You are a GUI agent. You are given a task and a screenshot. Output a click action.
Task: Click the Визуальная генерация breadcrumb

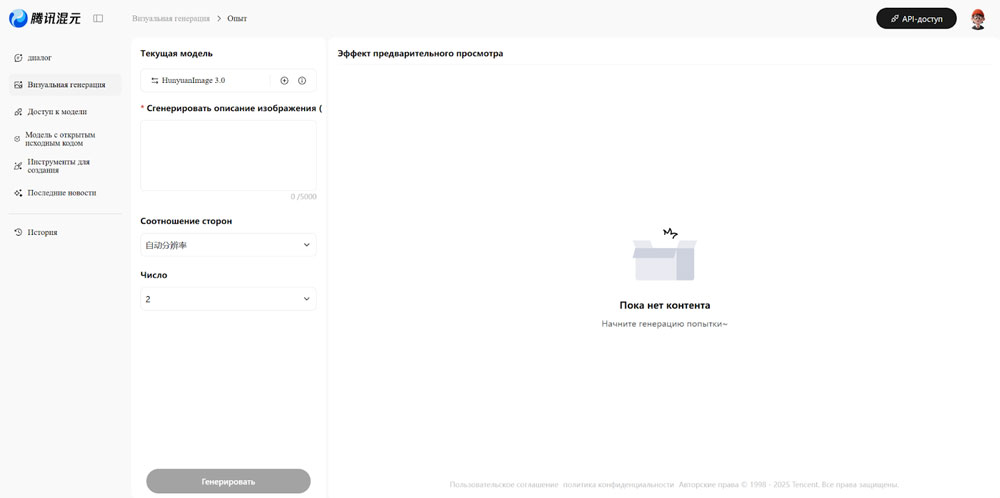[171, 19]
